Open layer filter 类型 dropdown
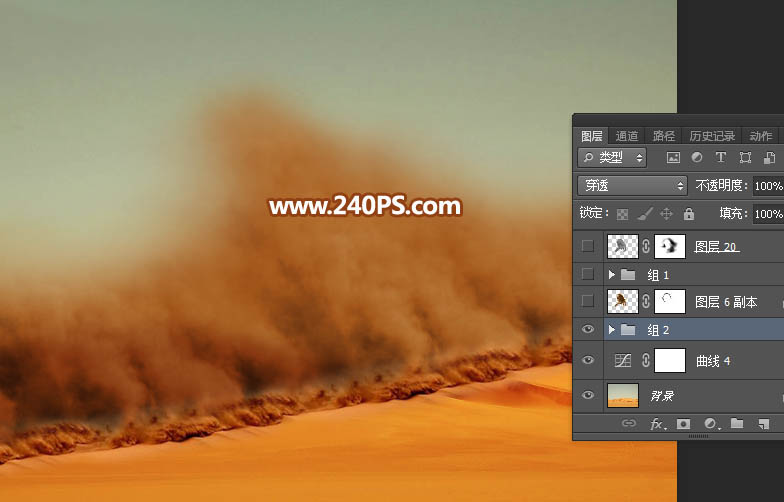Viewport: 784px width, 502px height. tap(612, 158)
